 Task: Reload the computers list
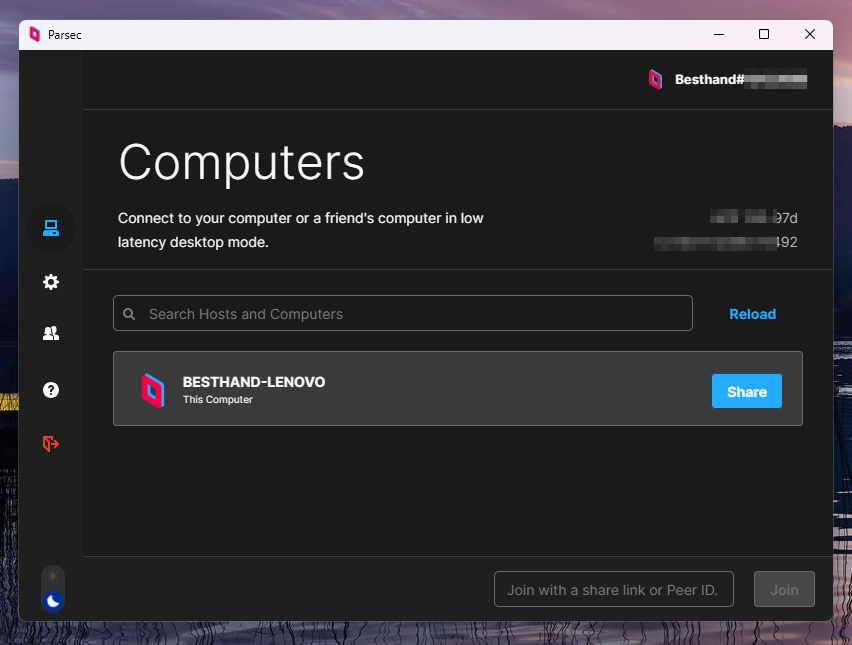point(752,314)
